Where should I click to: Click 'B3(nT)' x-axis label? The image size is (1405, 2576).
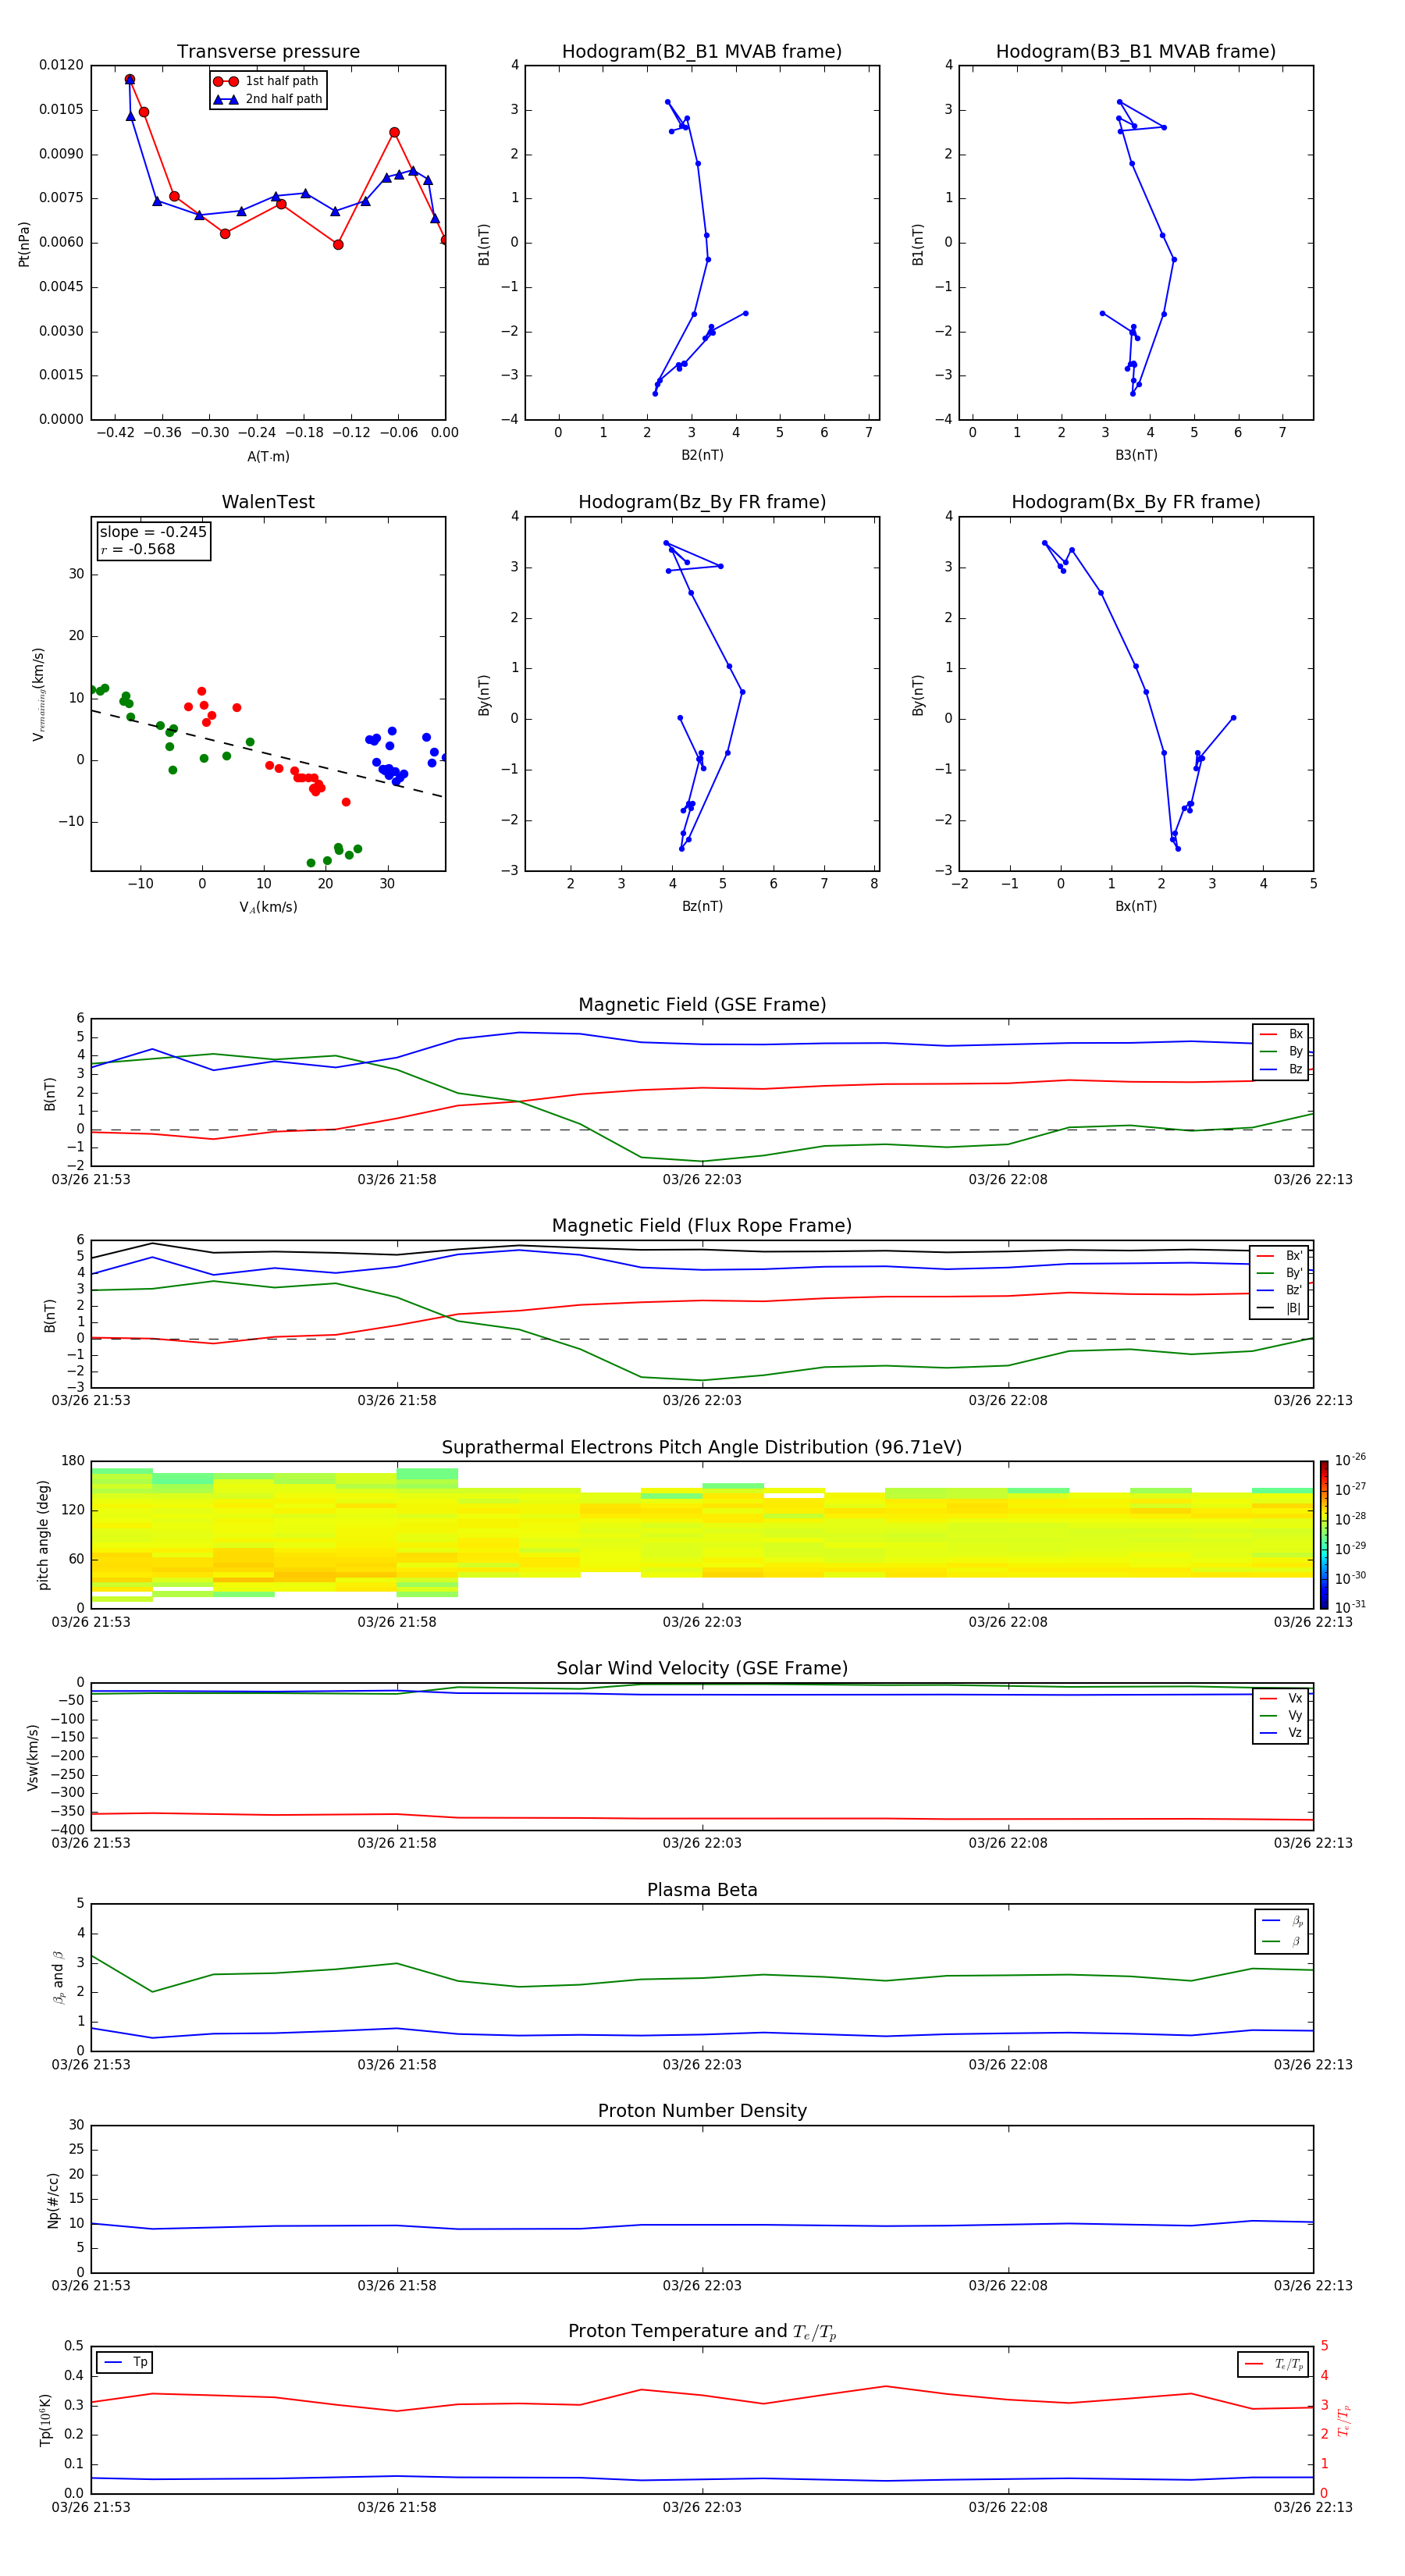click(1136, 455)
